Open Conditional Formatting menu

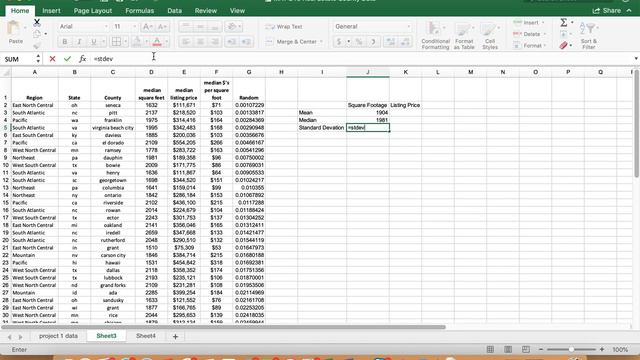point(435,36)
